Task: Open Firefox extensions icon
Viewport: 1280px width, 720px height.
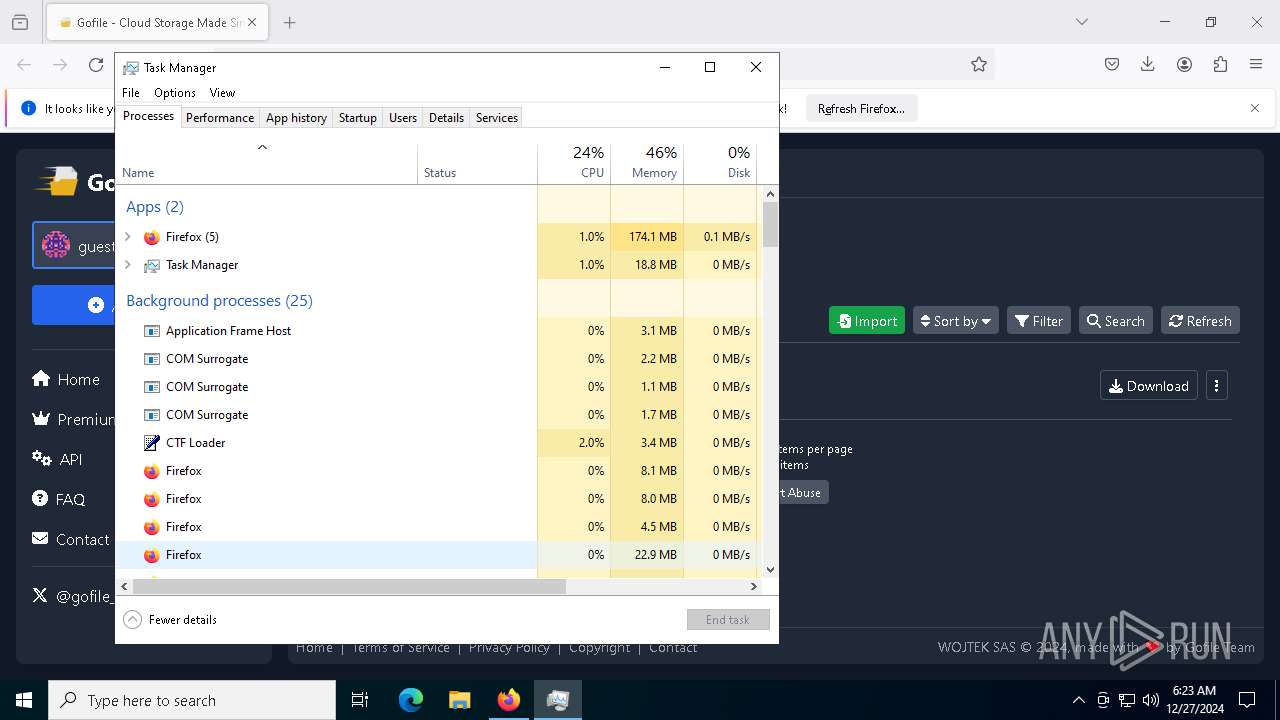Action: point(1220,64)
